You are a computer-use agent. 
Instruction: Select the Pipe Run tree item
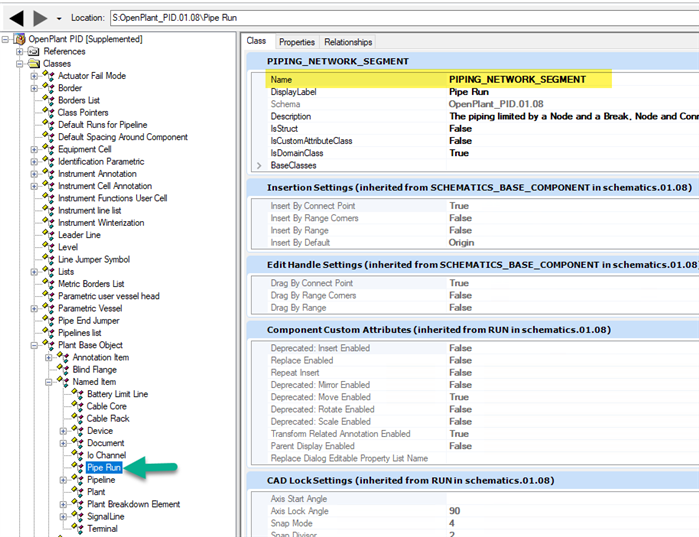coord(104,467)
